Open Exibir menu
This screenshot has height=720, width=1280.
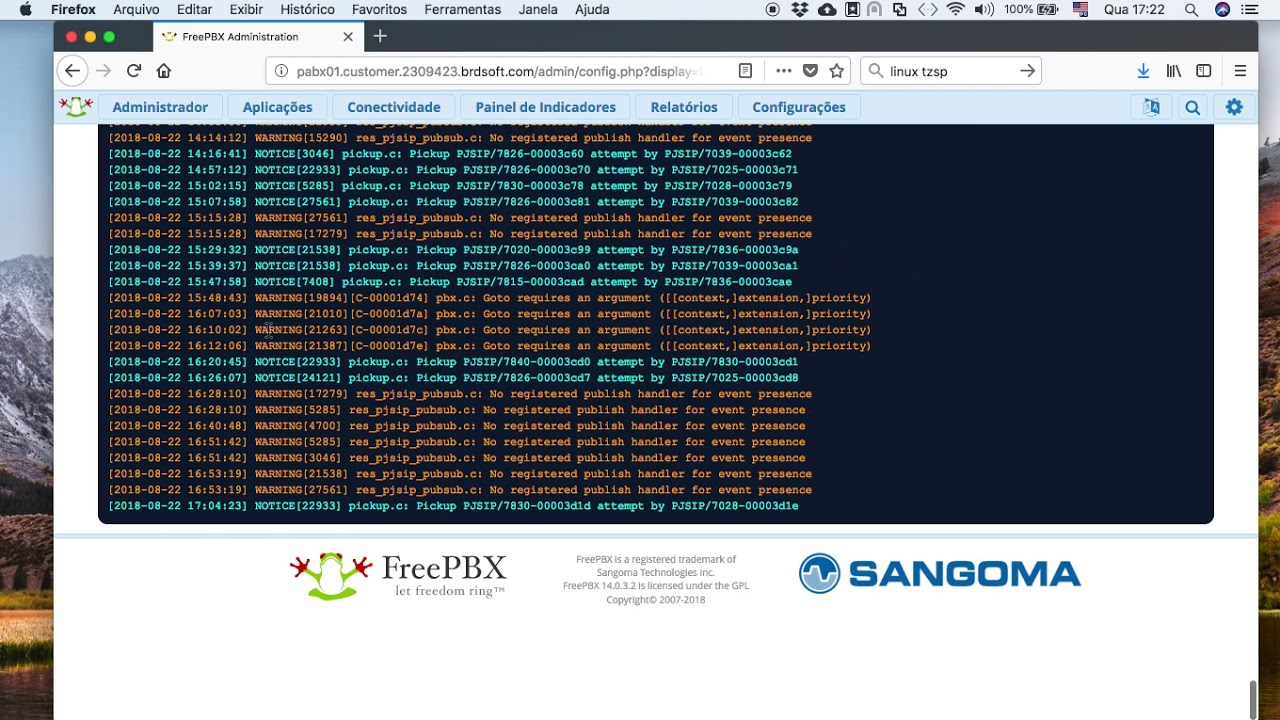[x=246, y=10]
